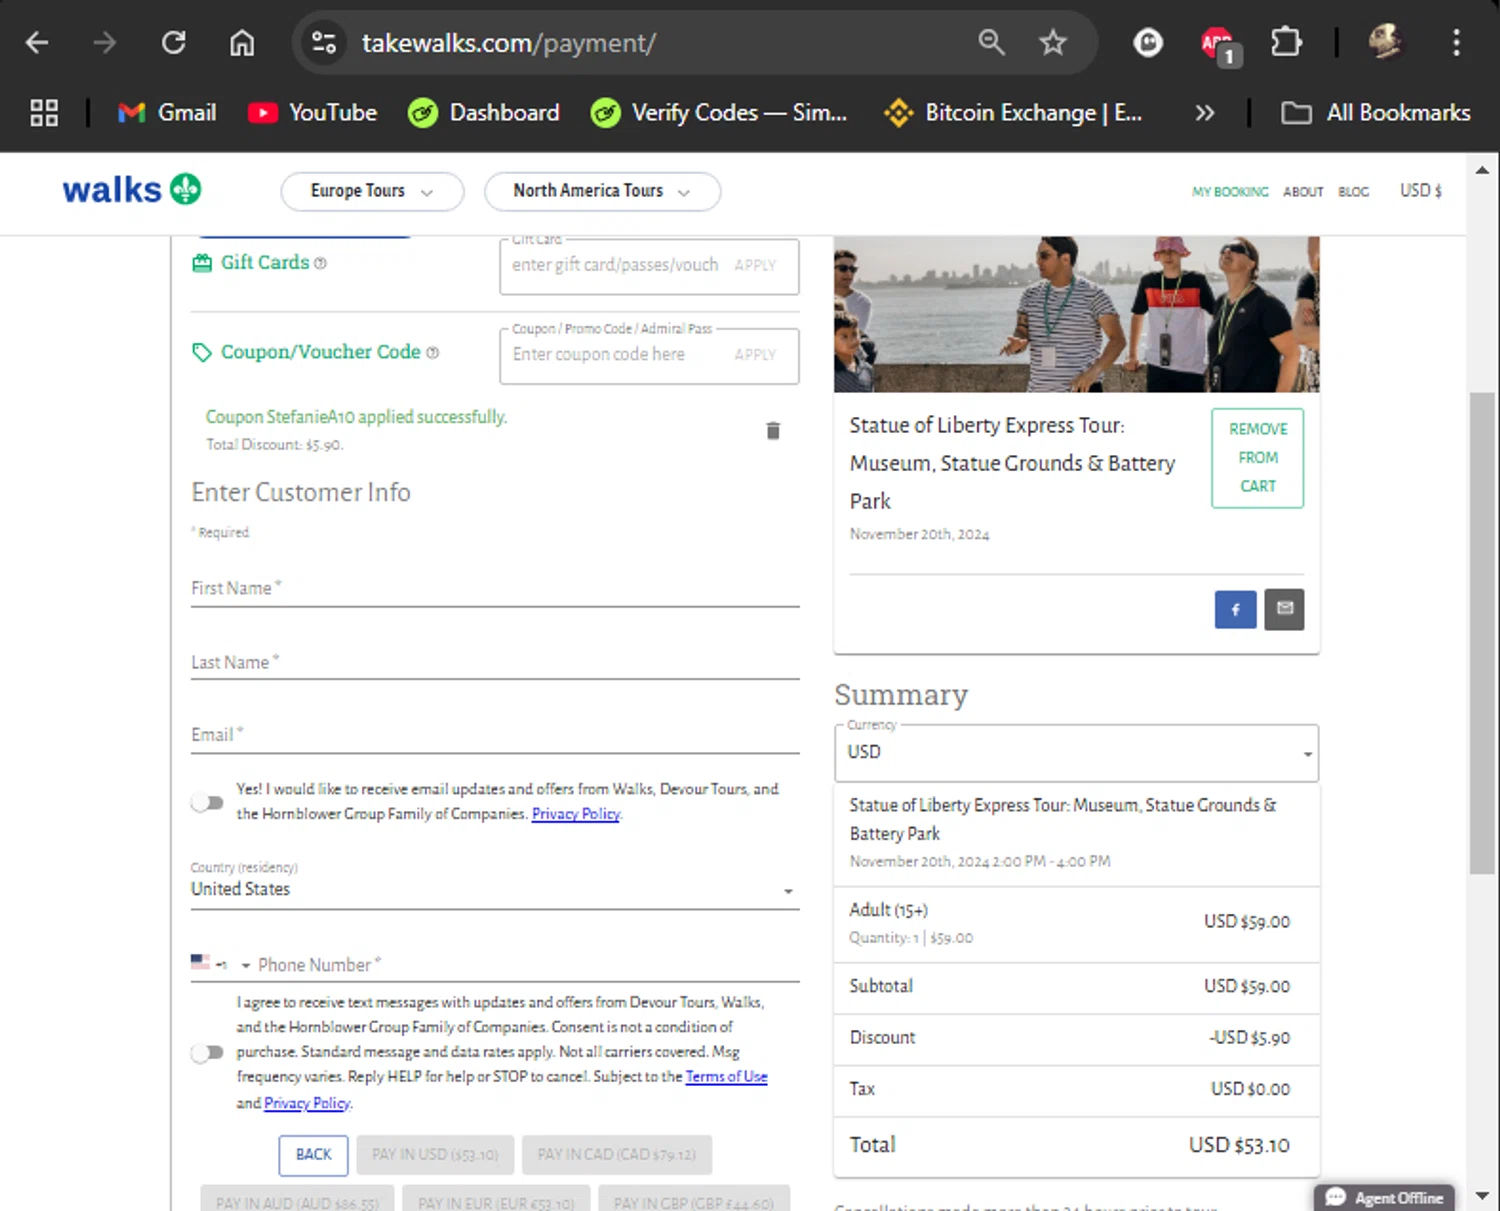Open the All Bookmarks folder

point(1376,113)
